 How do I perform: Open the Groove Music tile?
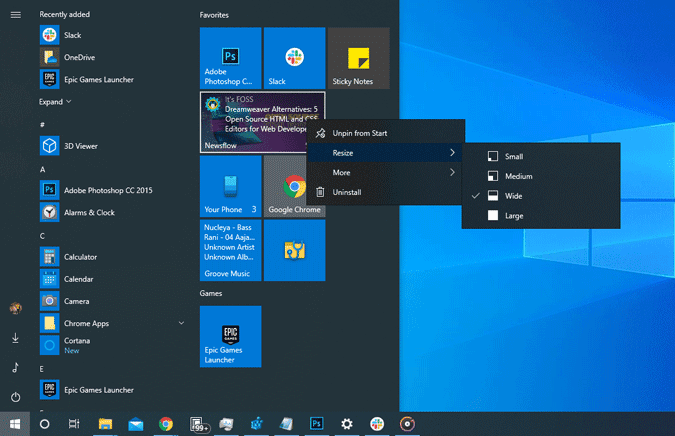coord(230,250)
